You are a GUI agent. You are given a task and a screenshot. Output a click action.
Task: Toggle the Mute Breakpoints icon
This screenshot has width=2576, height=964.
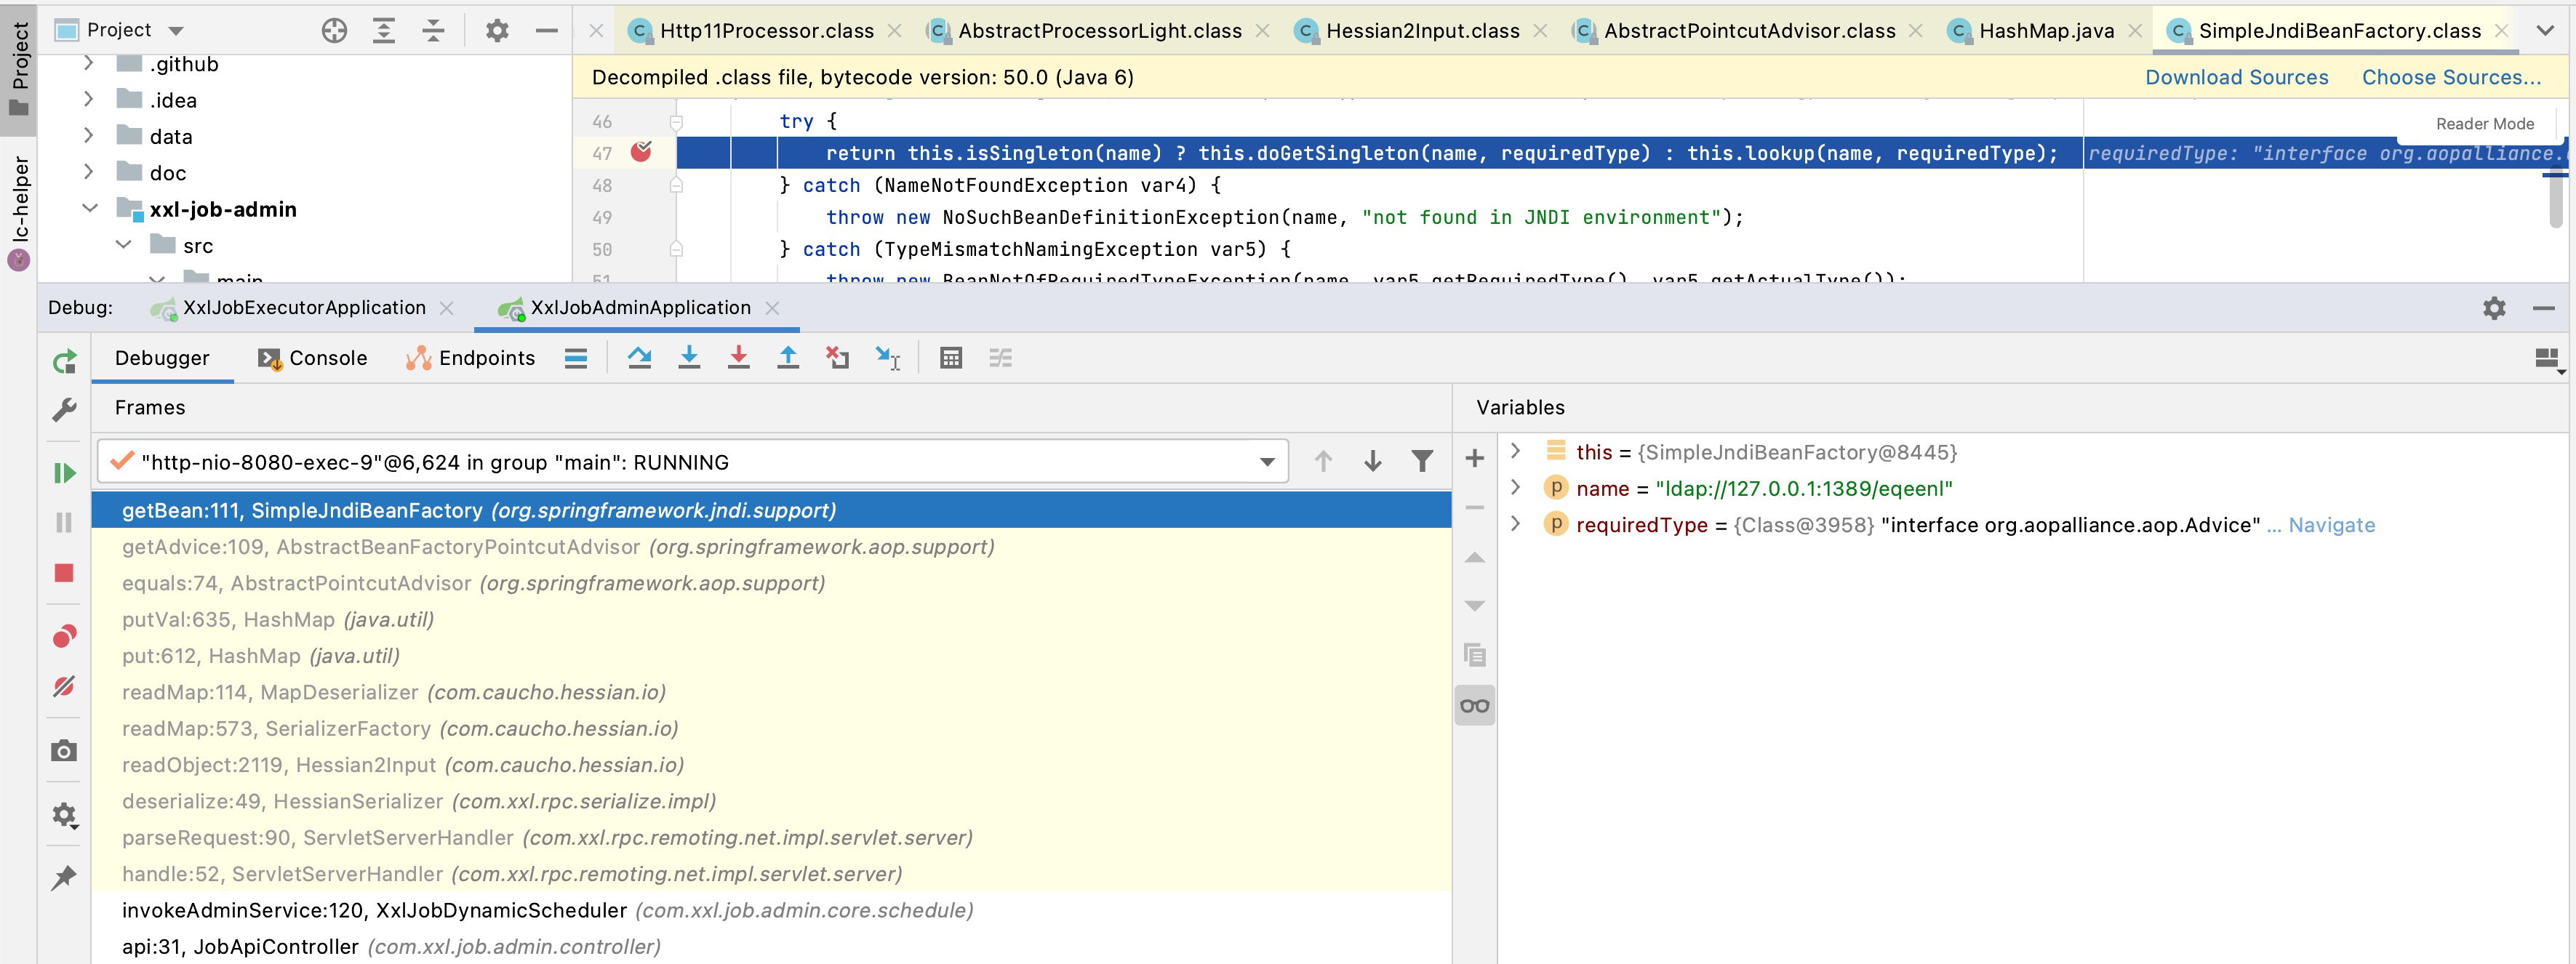pyautogui.click(x=64, y=687)
